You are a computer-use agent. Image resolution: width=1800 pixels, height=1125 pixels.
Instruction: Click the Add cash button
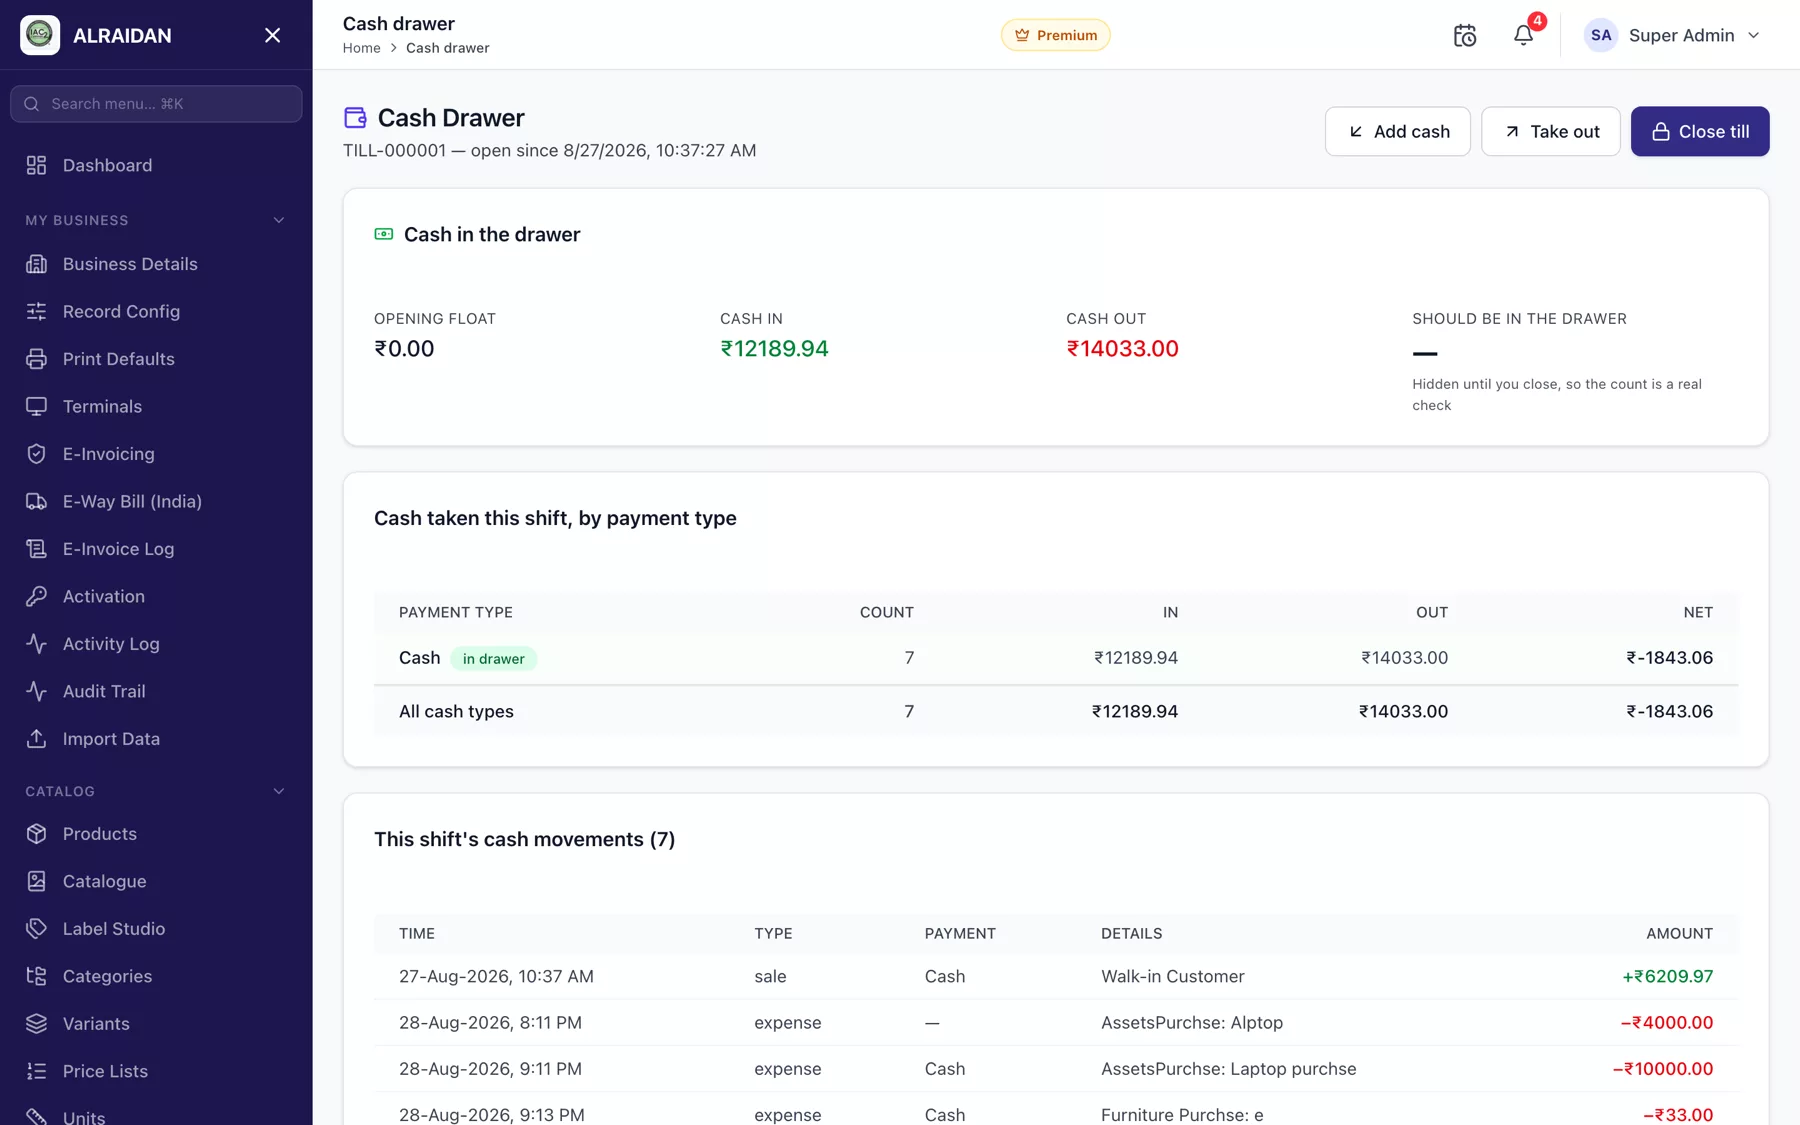1397,131
